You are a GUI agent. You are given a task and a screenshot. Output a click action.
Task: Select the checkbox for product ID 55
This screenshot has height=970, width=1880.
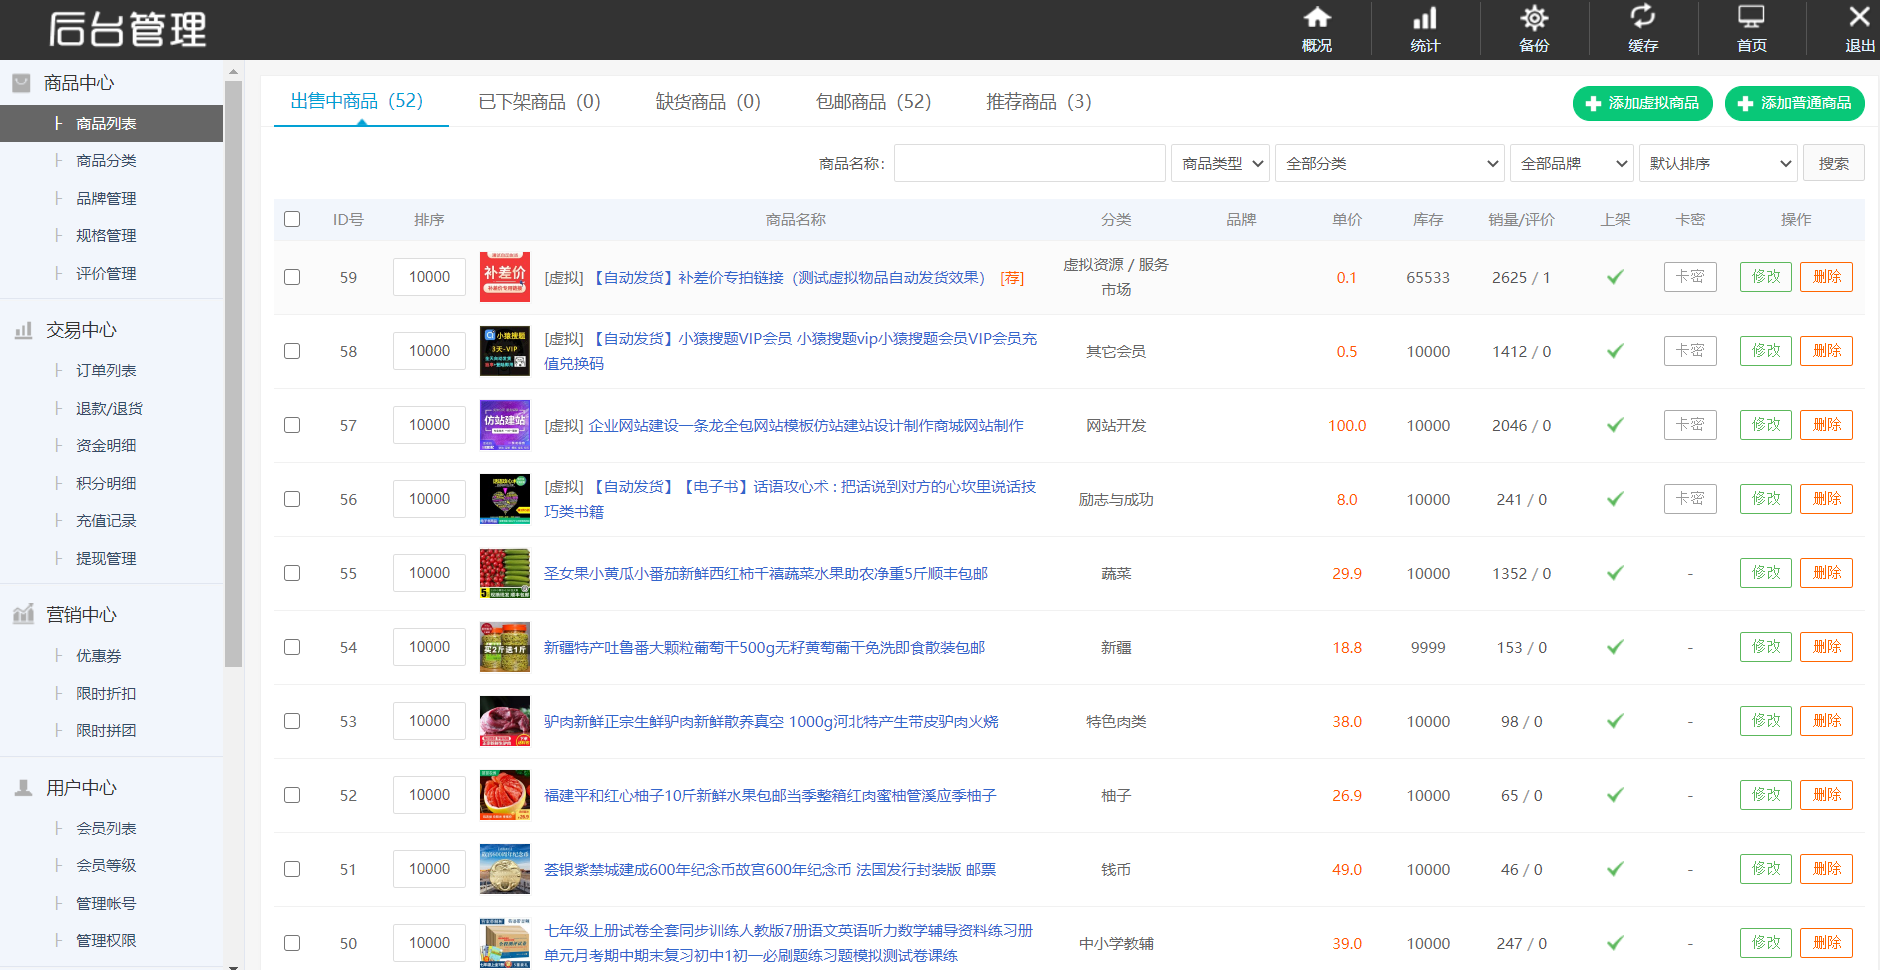[292, 573]
